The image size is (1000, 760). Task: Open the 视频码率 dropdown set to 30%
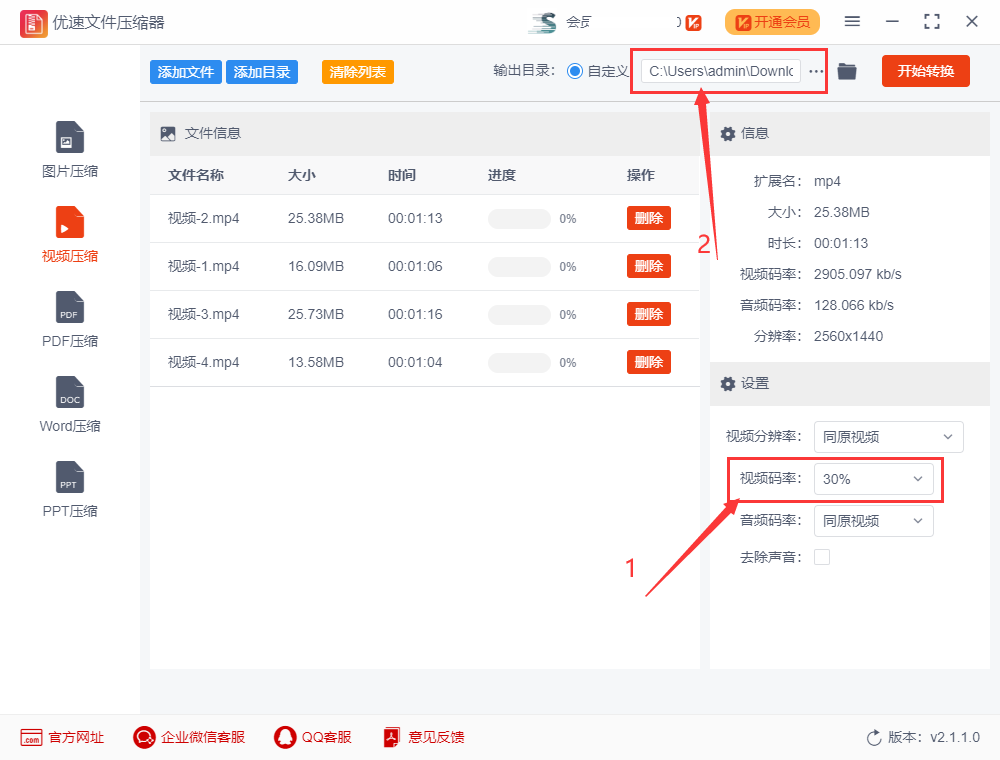874,480
